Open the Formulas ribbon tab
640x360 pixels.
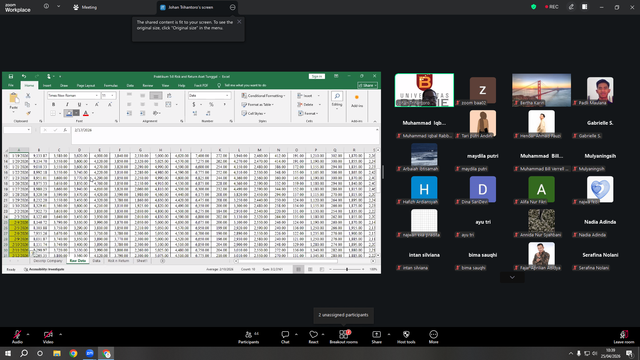coord(111,85)
